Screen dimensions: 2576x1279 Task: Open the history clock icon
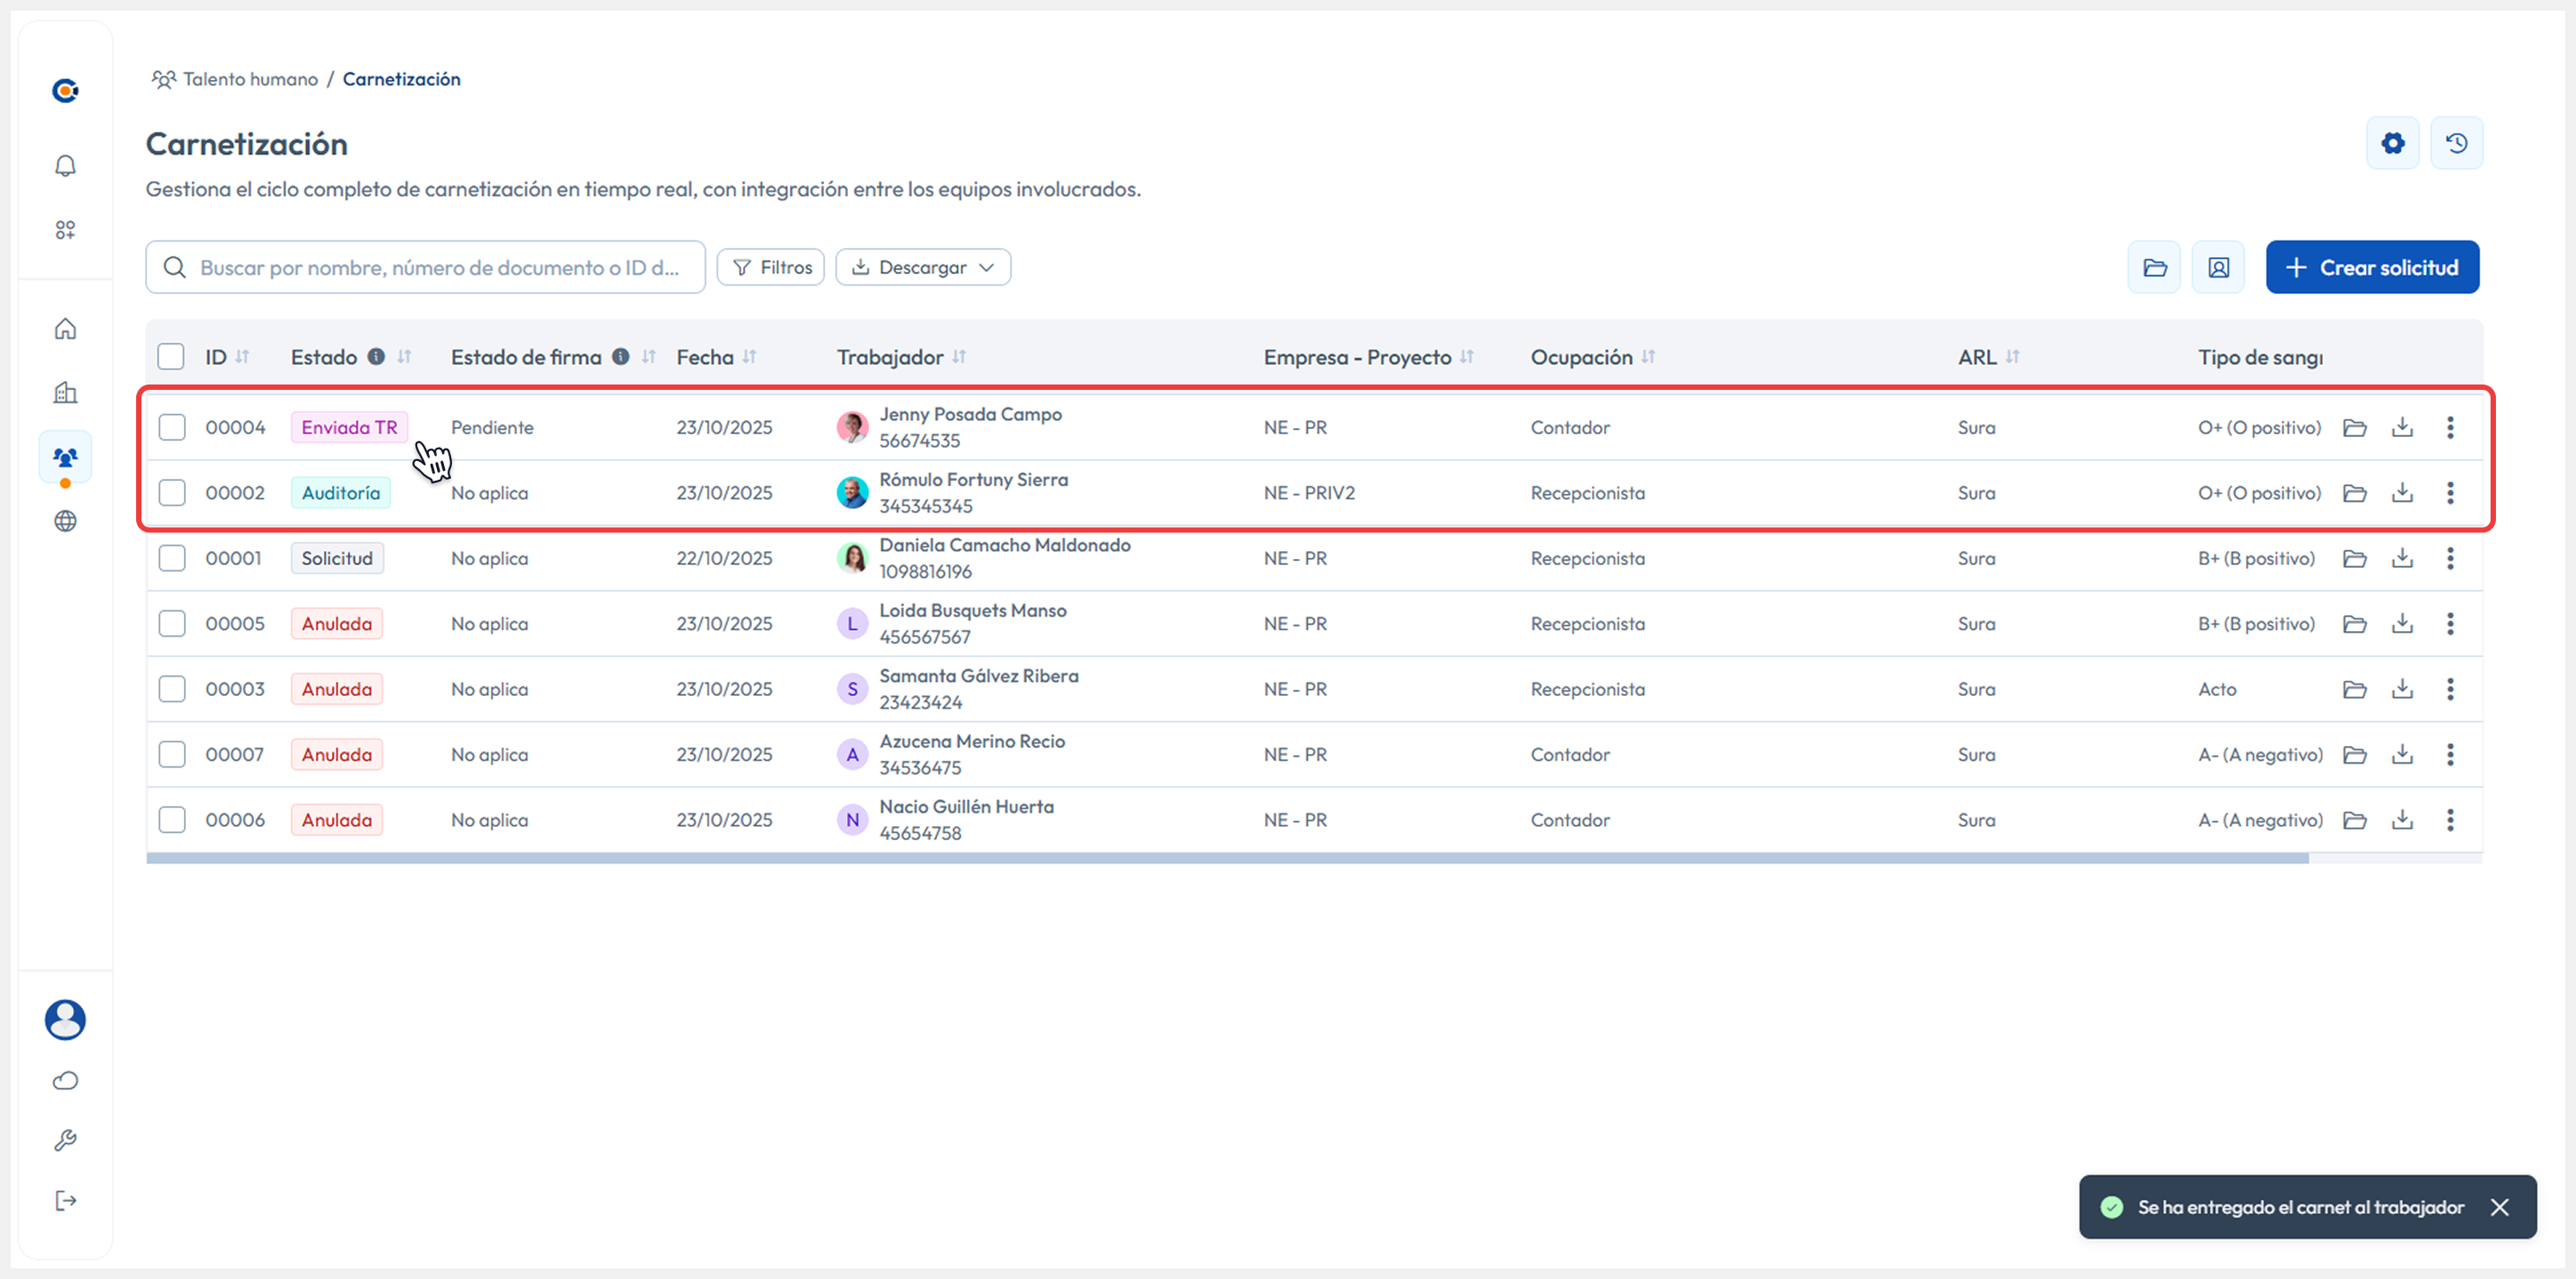[x=2456, y=143]
